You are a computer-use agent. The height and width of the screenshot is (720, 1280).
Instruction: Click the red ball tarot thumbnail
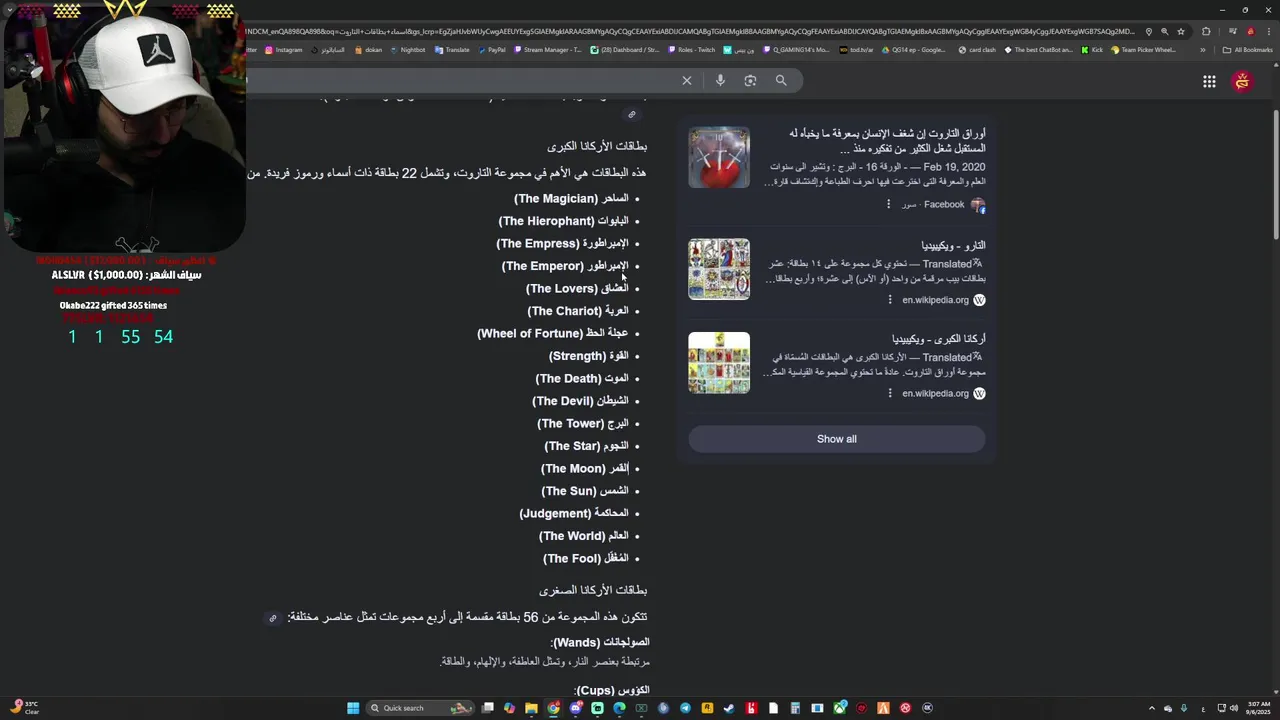pos(719,157)
